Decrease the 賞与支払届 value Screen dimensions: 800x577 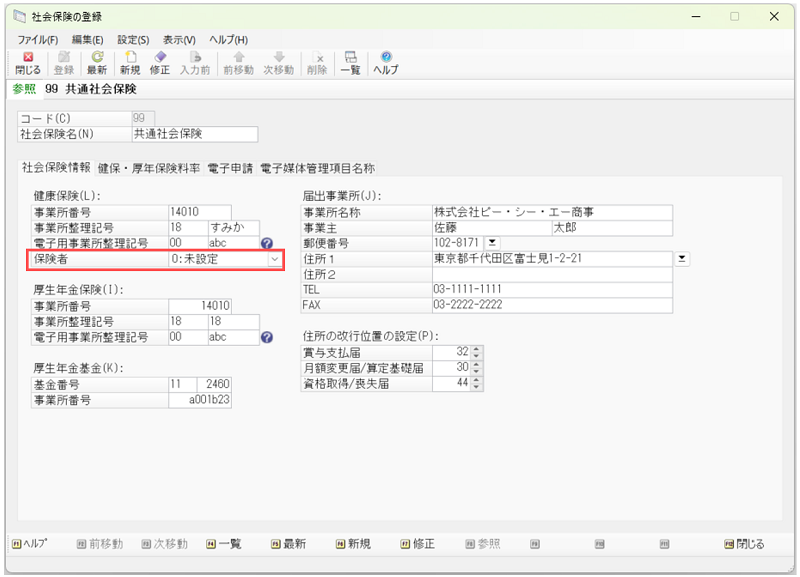pyautogui.click(x=476, y=356)
